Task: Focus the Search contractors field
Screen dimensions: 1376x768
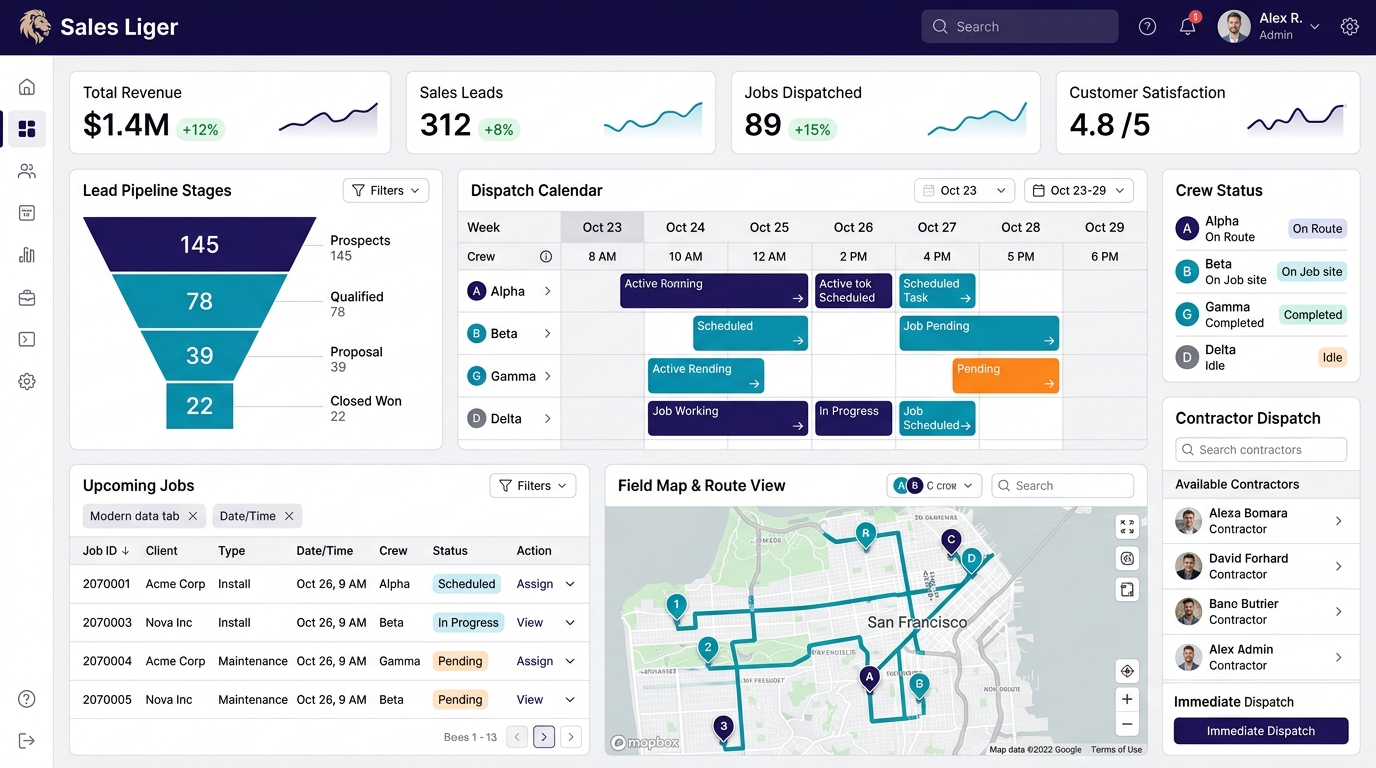Action: (1261, 450)
